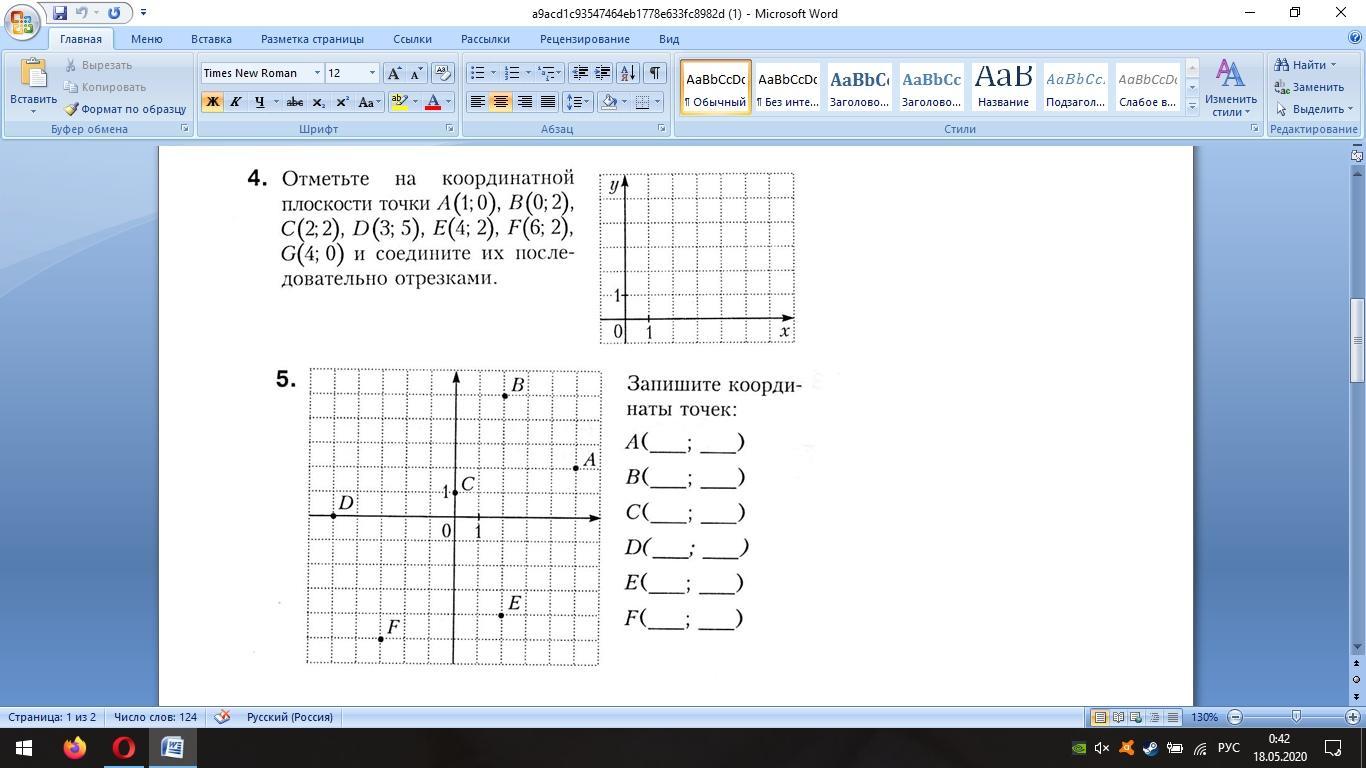Increase paragraph indent
This screenshot has width=1366, height=768.
pos(603,73)
